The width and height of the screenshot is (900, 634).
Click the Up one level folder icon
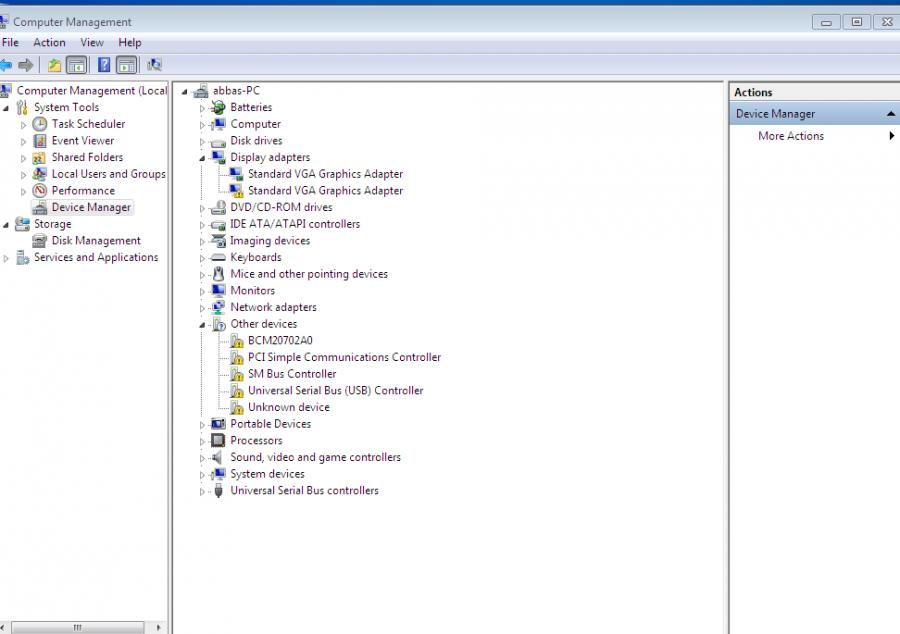pyautogui.click(x=55, y=65)
